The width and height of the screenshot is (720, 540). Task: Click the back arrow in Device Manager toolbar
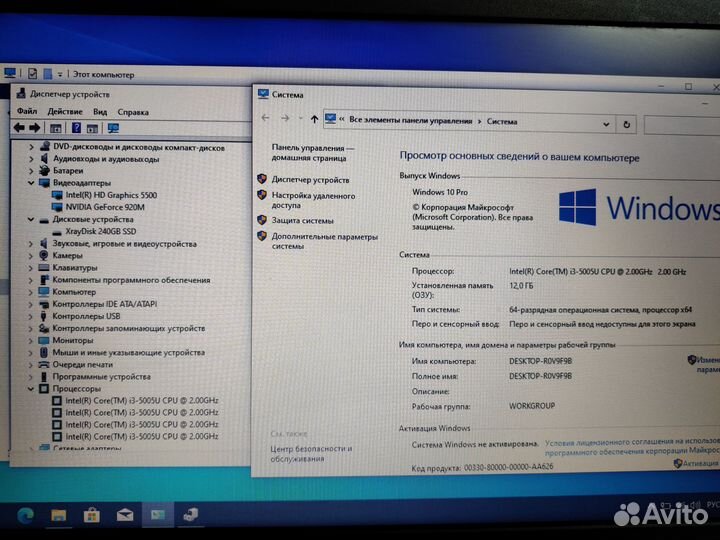19,129
